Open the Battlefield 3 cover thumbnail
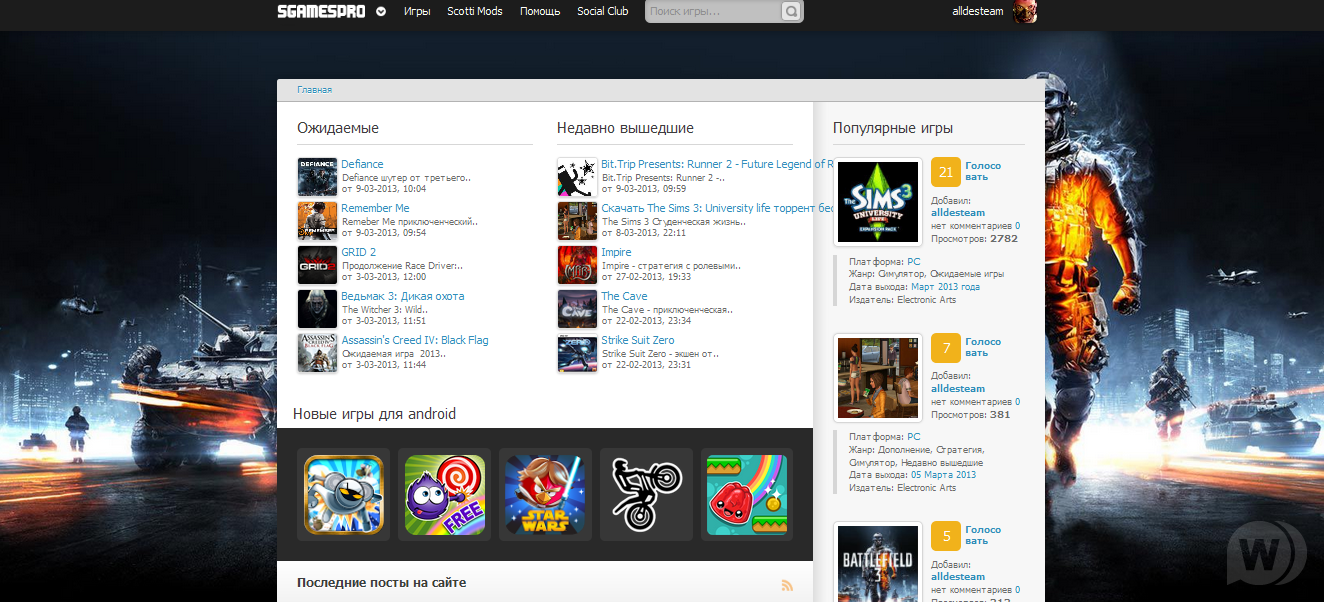This screenshot has width=1324, height=602. pos(878,562)
